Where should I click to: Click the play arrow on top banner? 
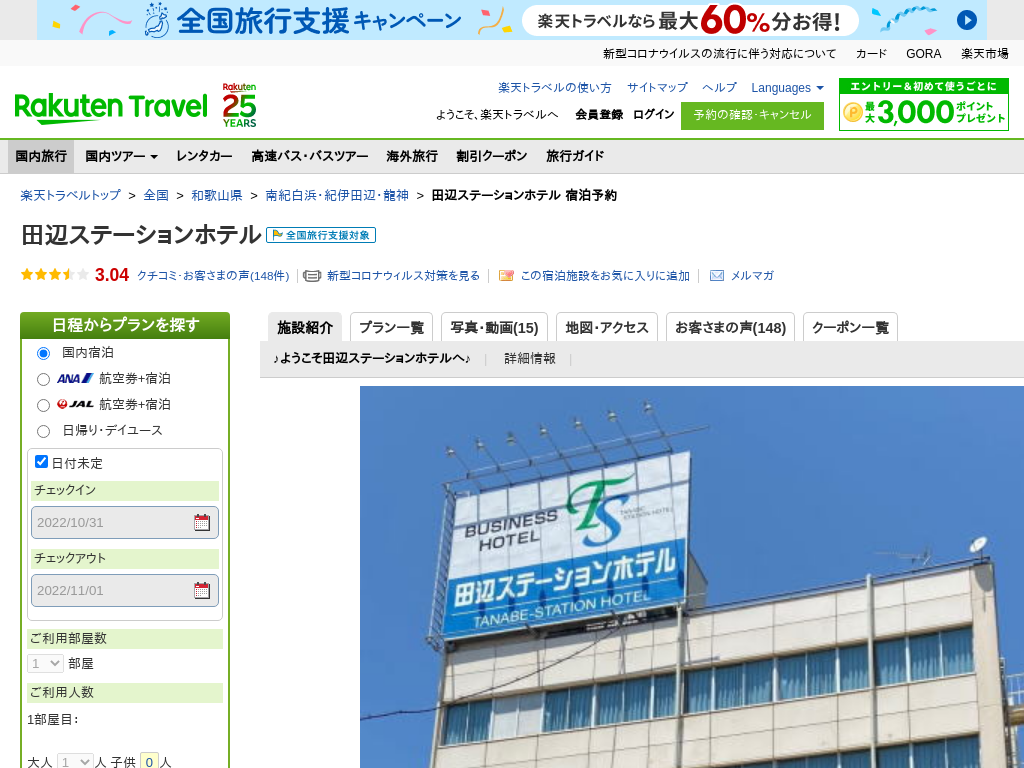coord(967,20)
